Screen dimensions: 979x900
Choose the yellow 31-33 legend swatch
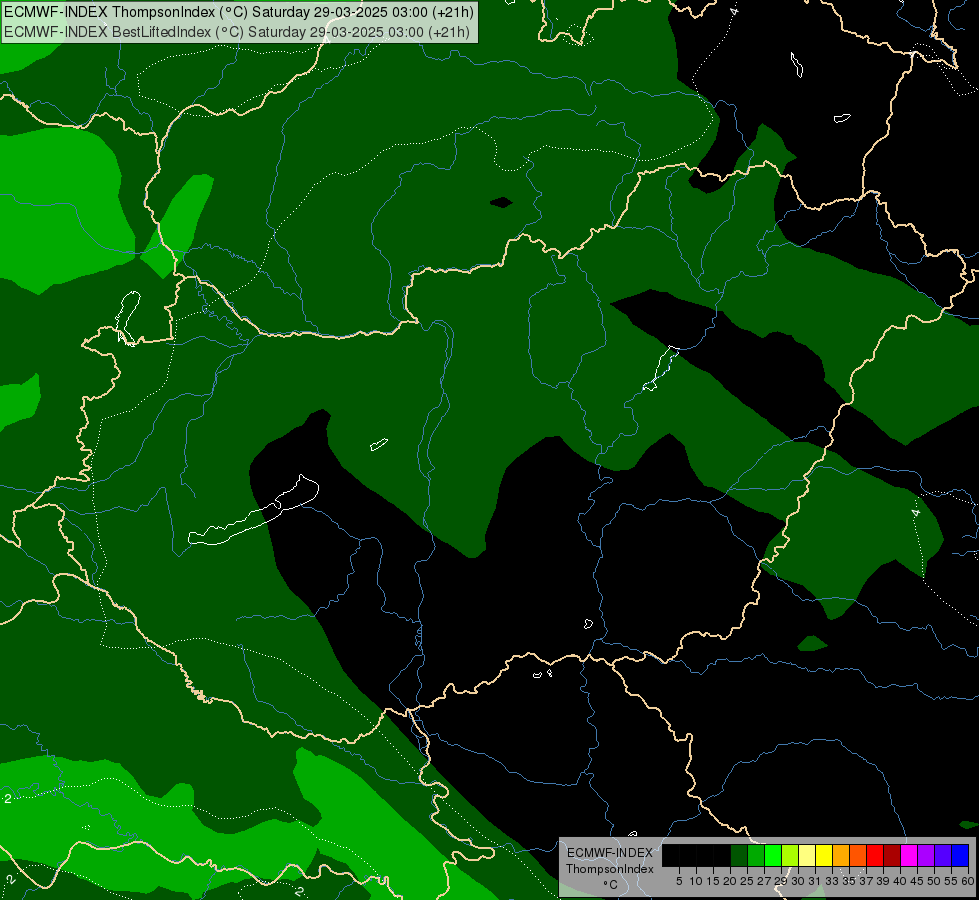pyautogui.click(x=824, y=855)
